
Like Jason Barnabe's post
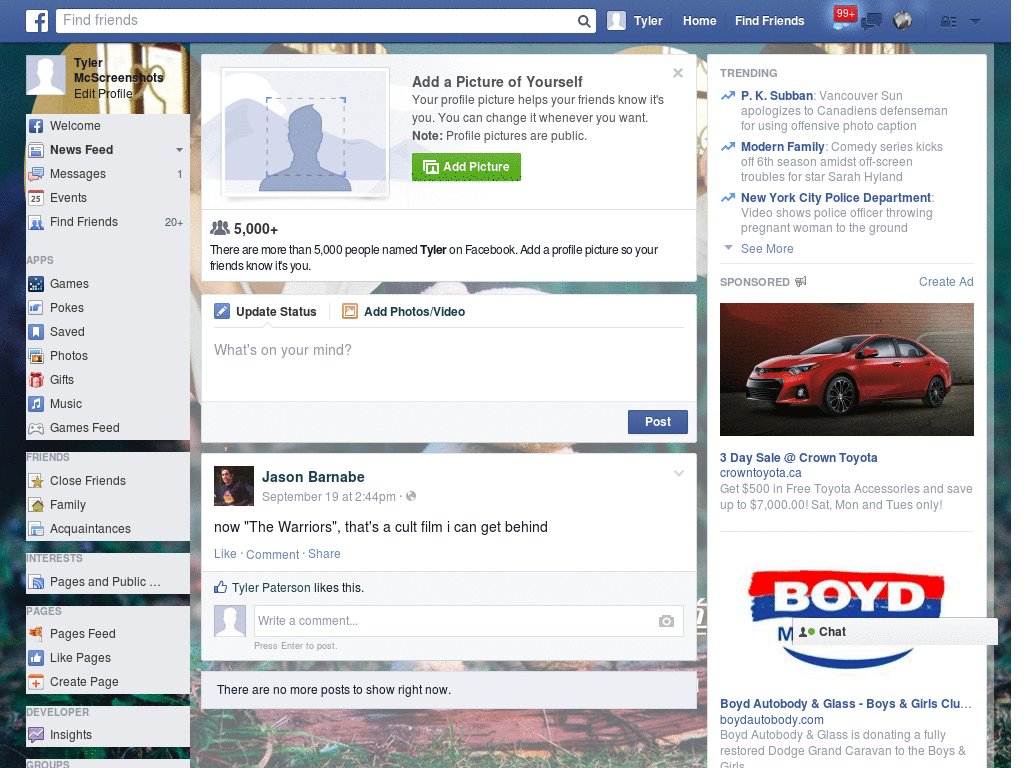[x=225, y=554]
